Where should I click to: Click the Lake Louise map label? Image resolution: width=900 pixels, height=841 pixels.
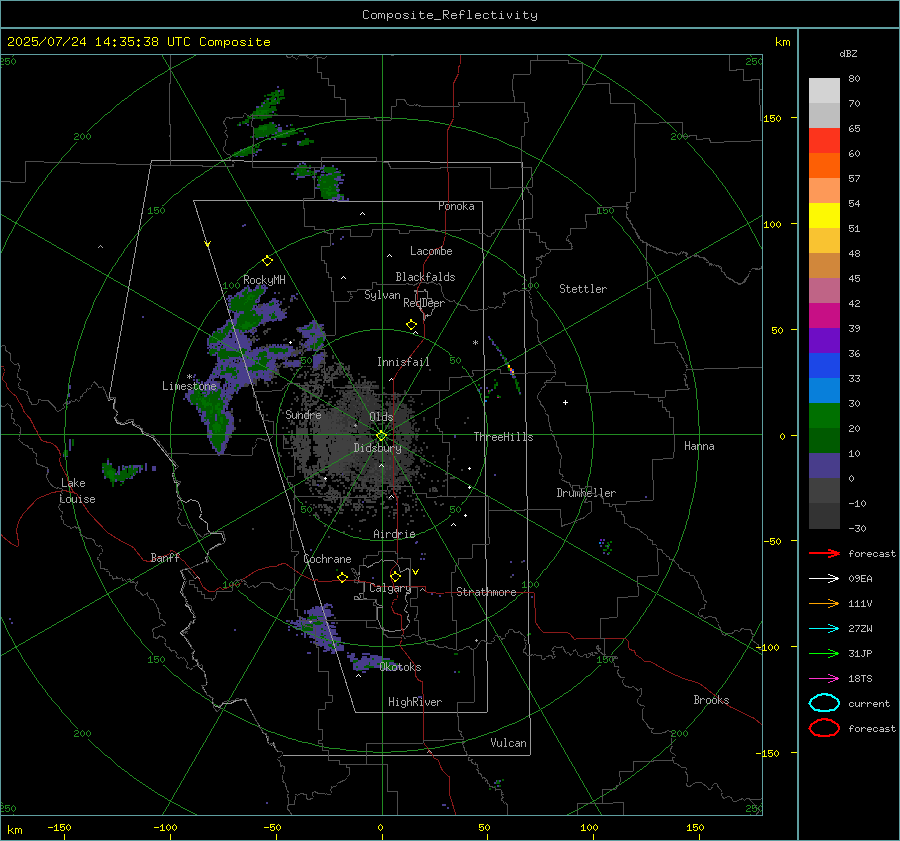[77, 491]
